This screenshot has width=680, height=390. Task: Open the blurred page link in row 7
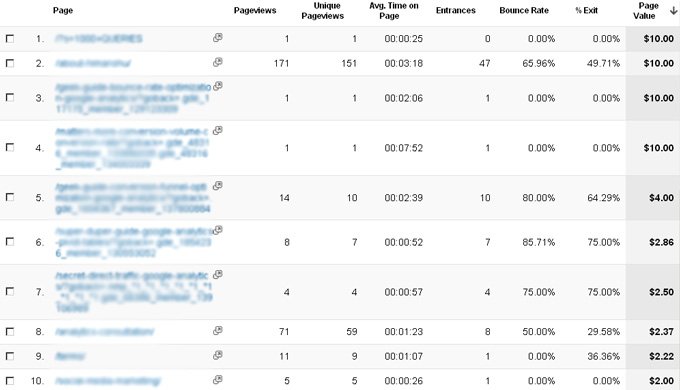(134, 292)
